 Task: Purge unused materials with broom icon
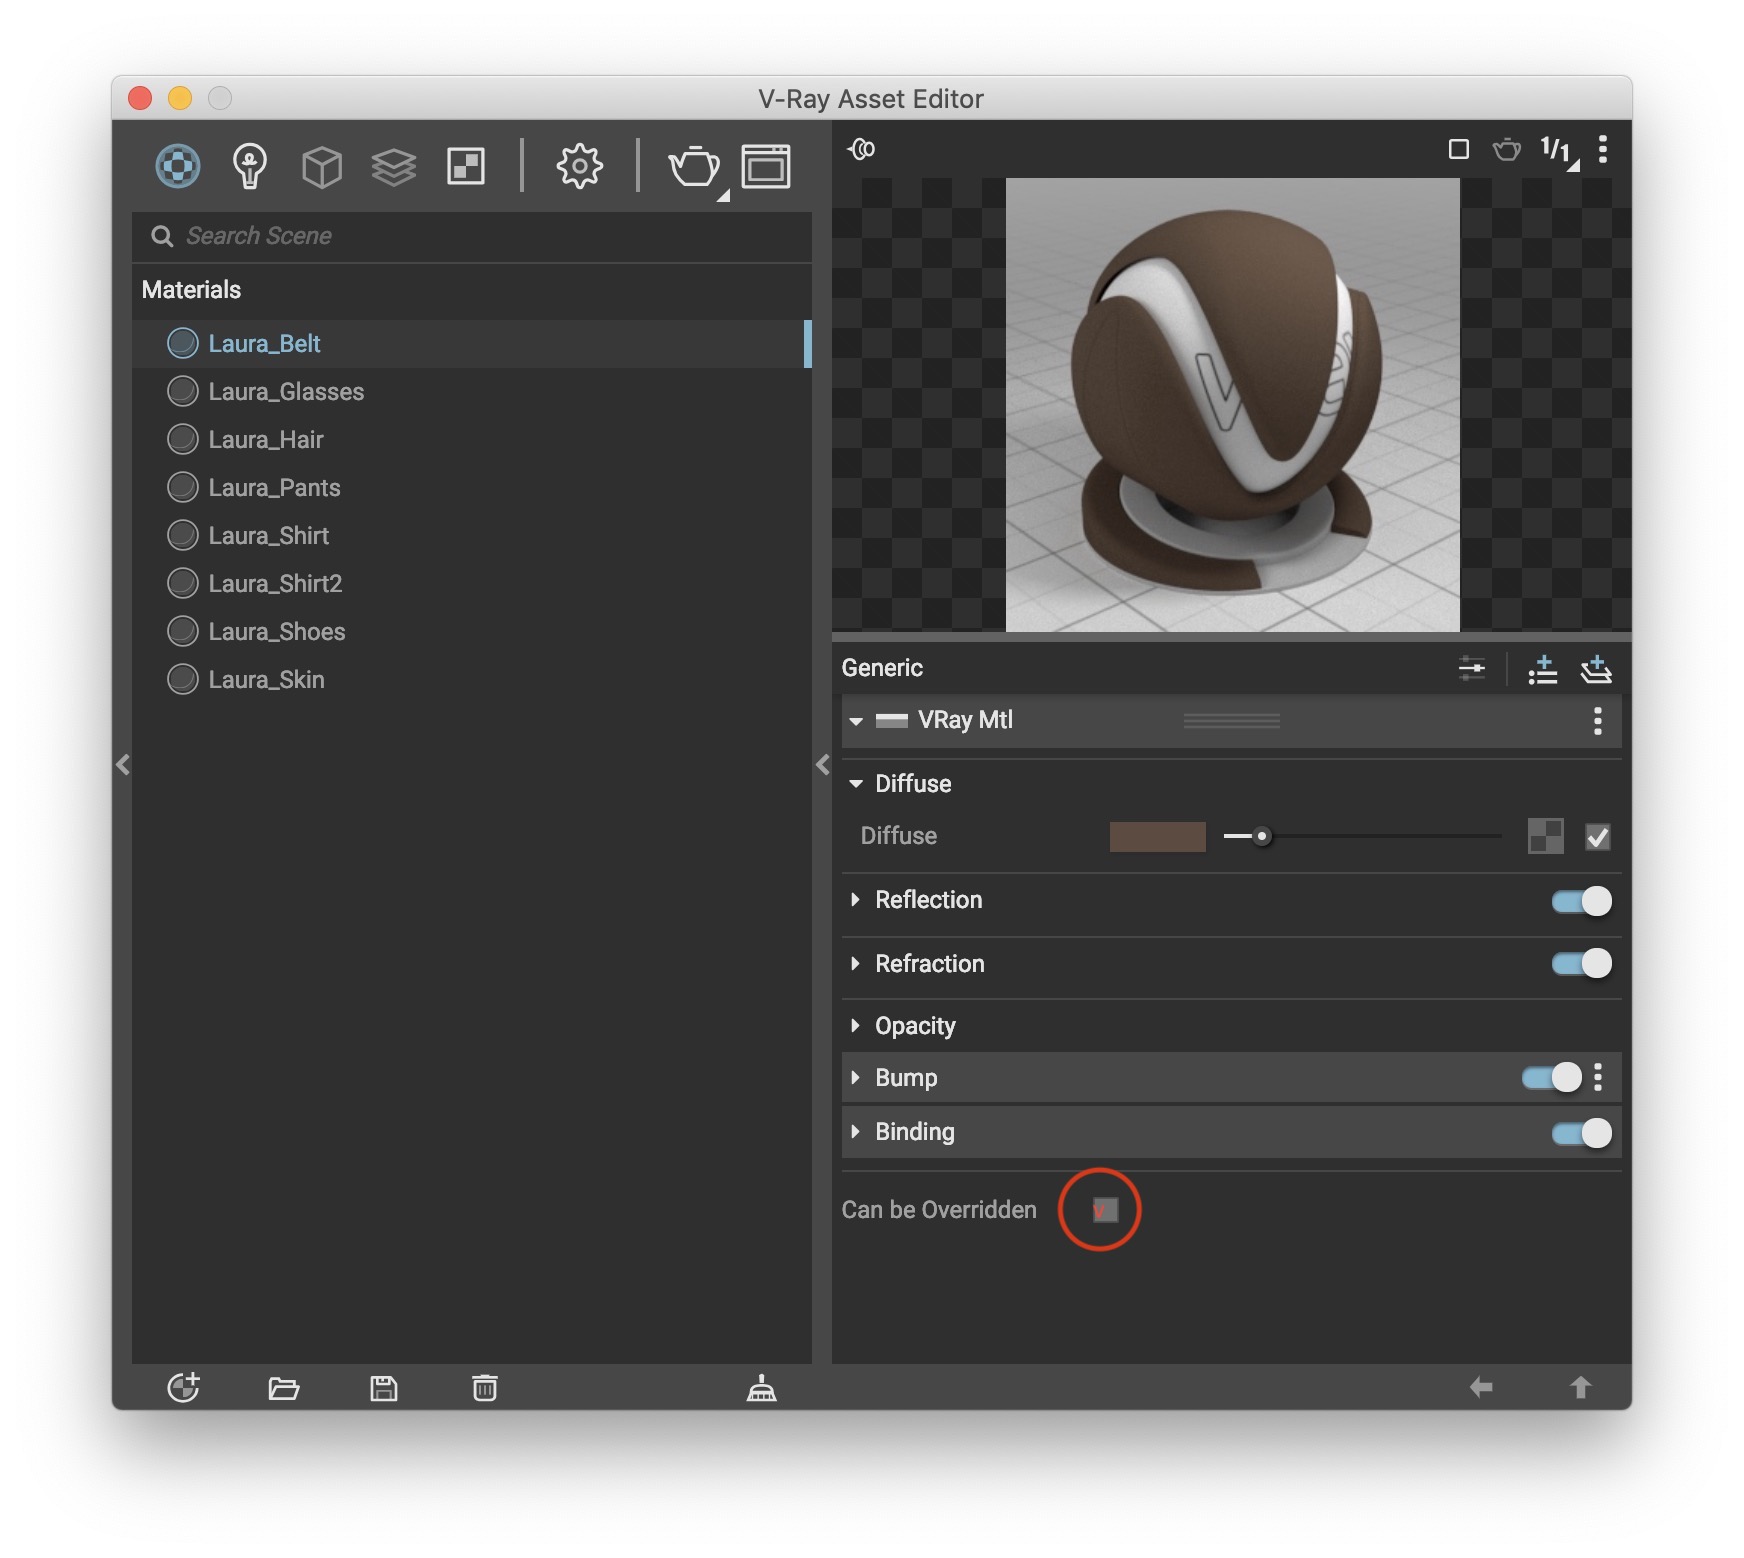(761, 1387)
